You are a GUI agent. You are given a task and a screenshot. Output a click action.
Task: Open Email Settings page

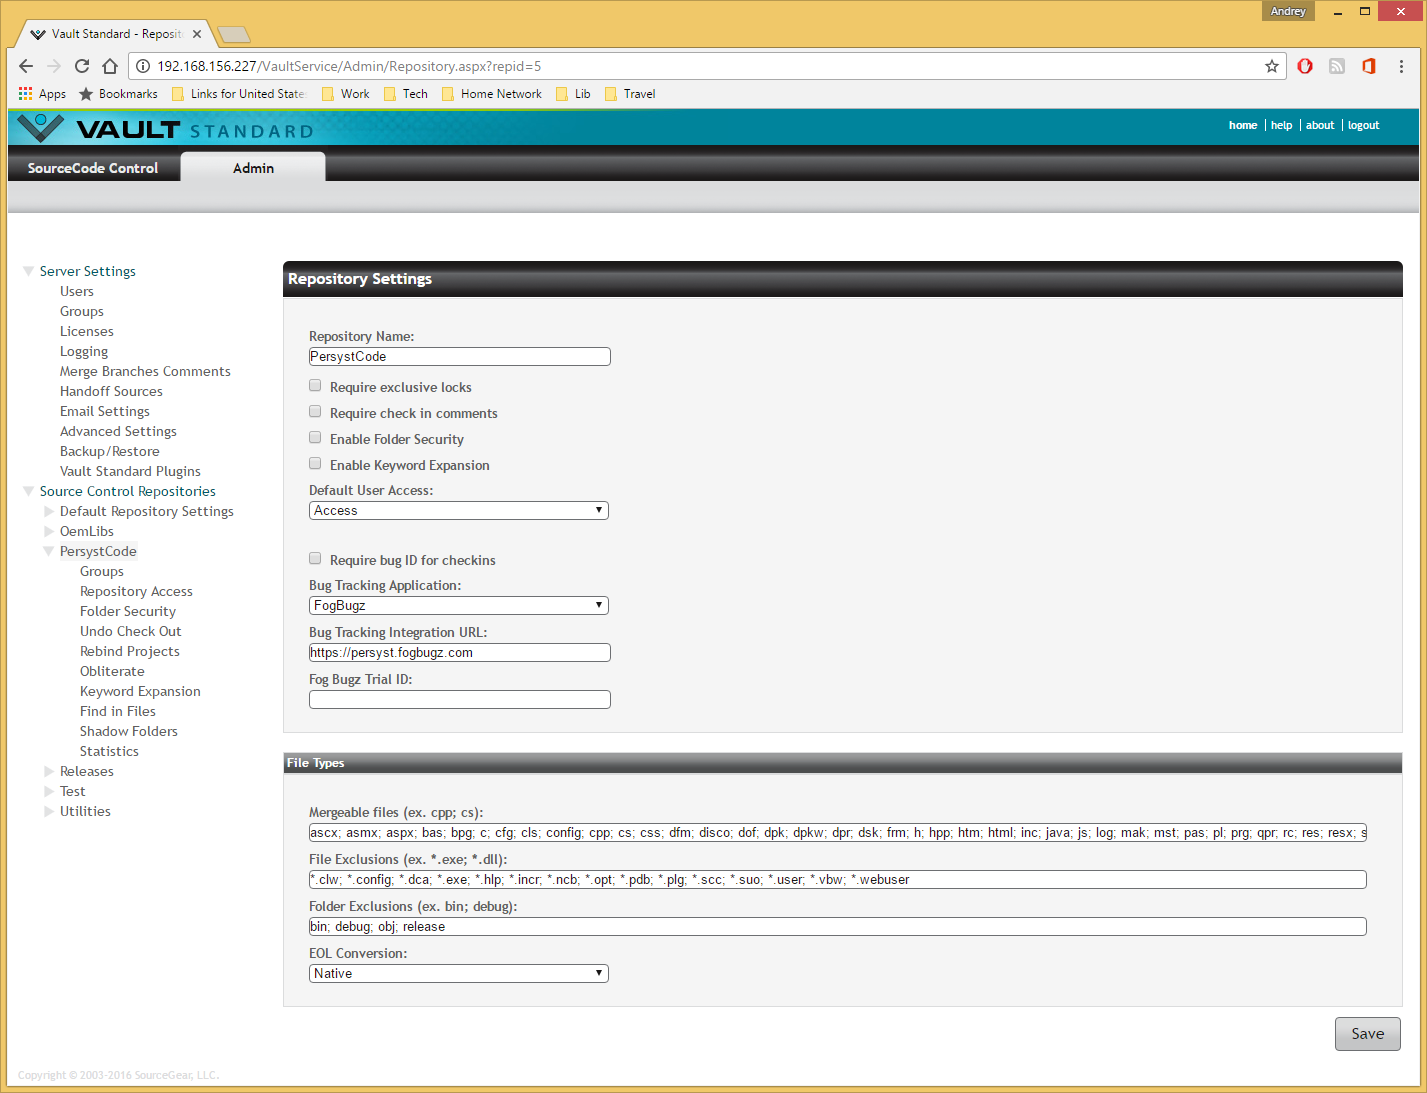pyautogui.click(x=105, y=411)
